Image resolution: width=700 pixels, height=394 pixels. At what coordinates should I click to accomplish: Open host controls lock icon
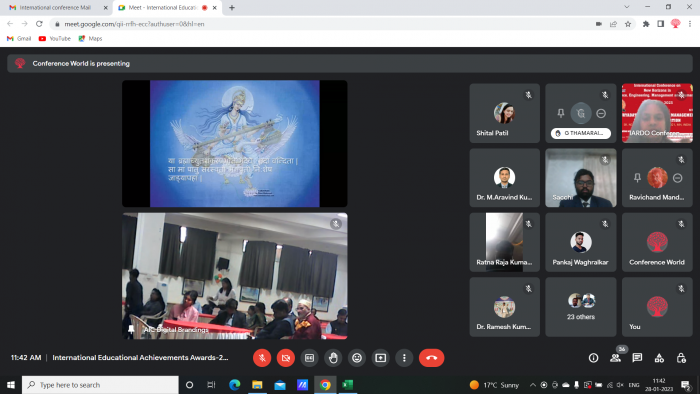tap(681, 358)
